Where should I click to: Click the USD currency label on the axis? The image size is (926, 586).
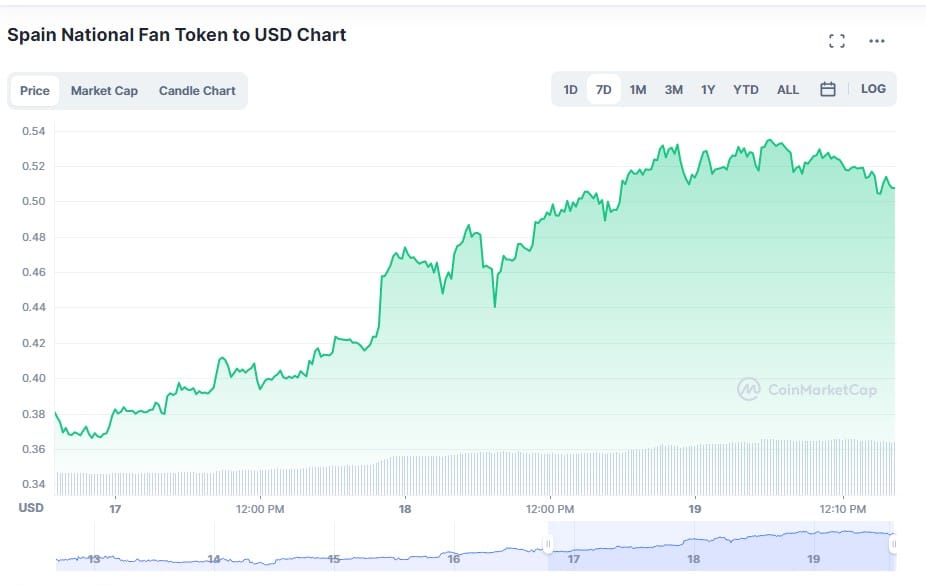(31, 508)
